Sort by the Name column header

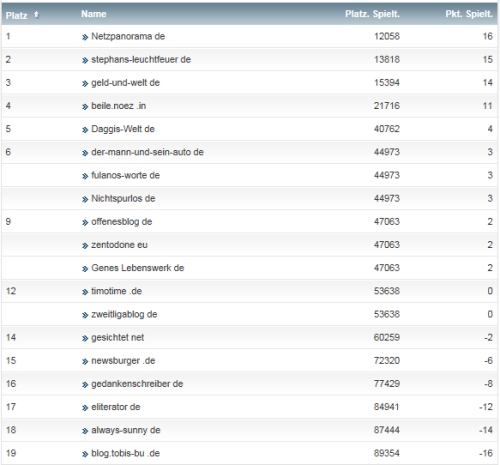(x=94, y=14)
